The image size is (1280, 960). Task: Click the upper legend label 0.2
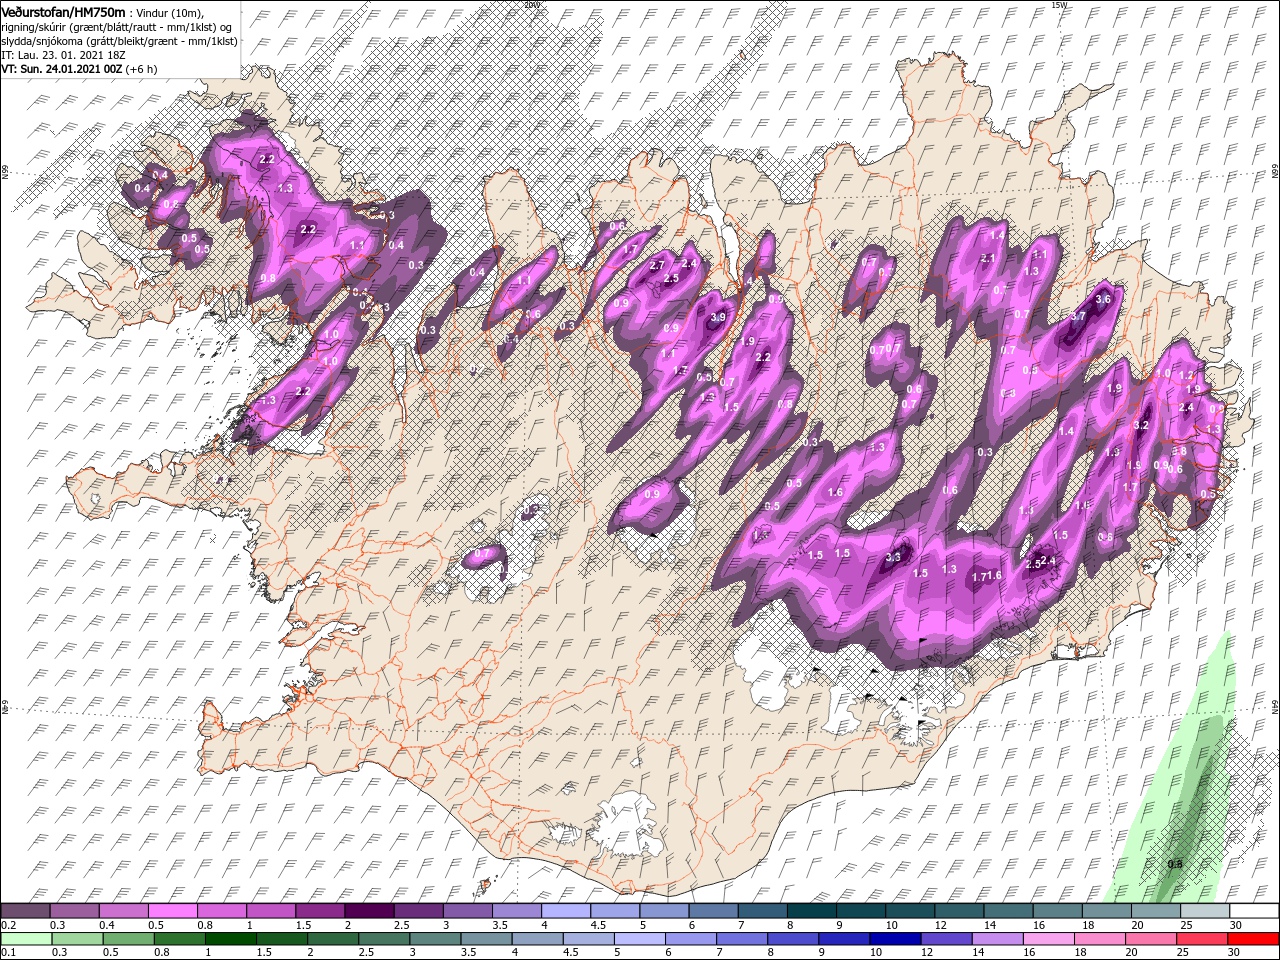[x=8, y=925]
